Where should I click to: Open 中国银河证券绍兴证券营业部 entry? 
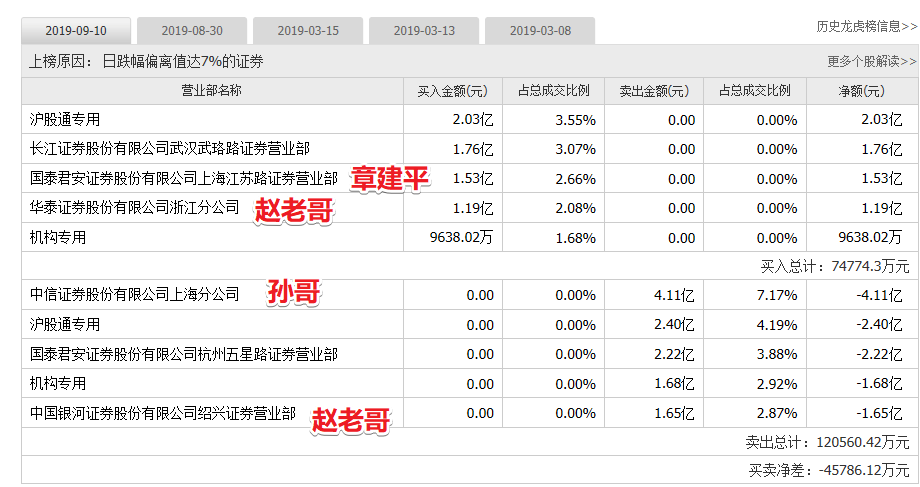(x=163, y=413)
